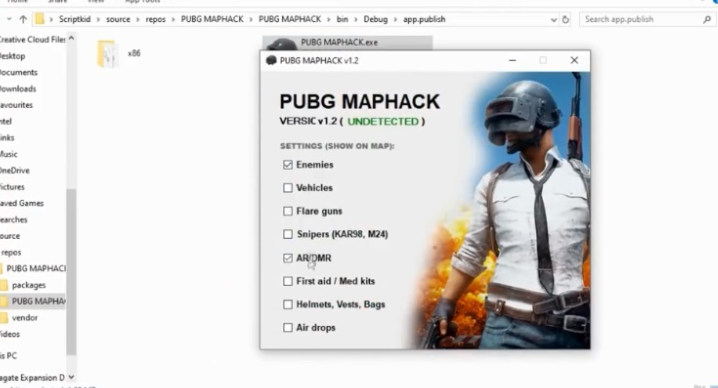Navigate to Debug breadcrumb
The height and width of the screenshot is (388, 718).
click(x=375, y=19)
